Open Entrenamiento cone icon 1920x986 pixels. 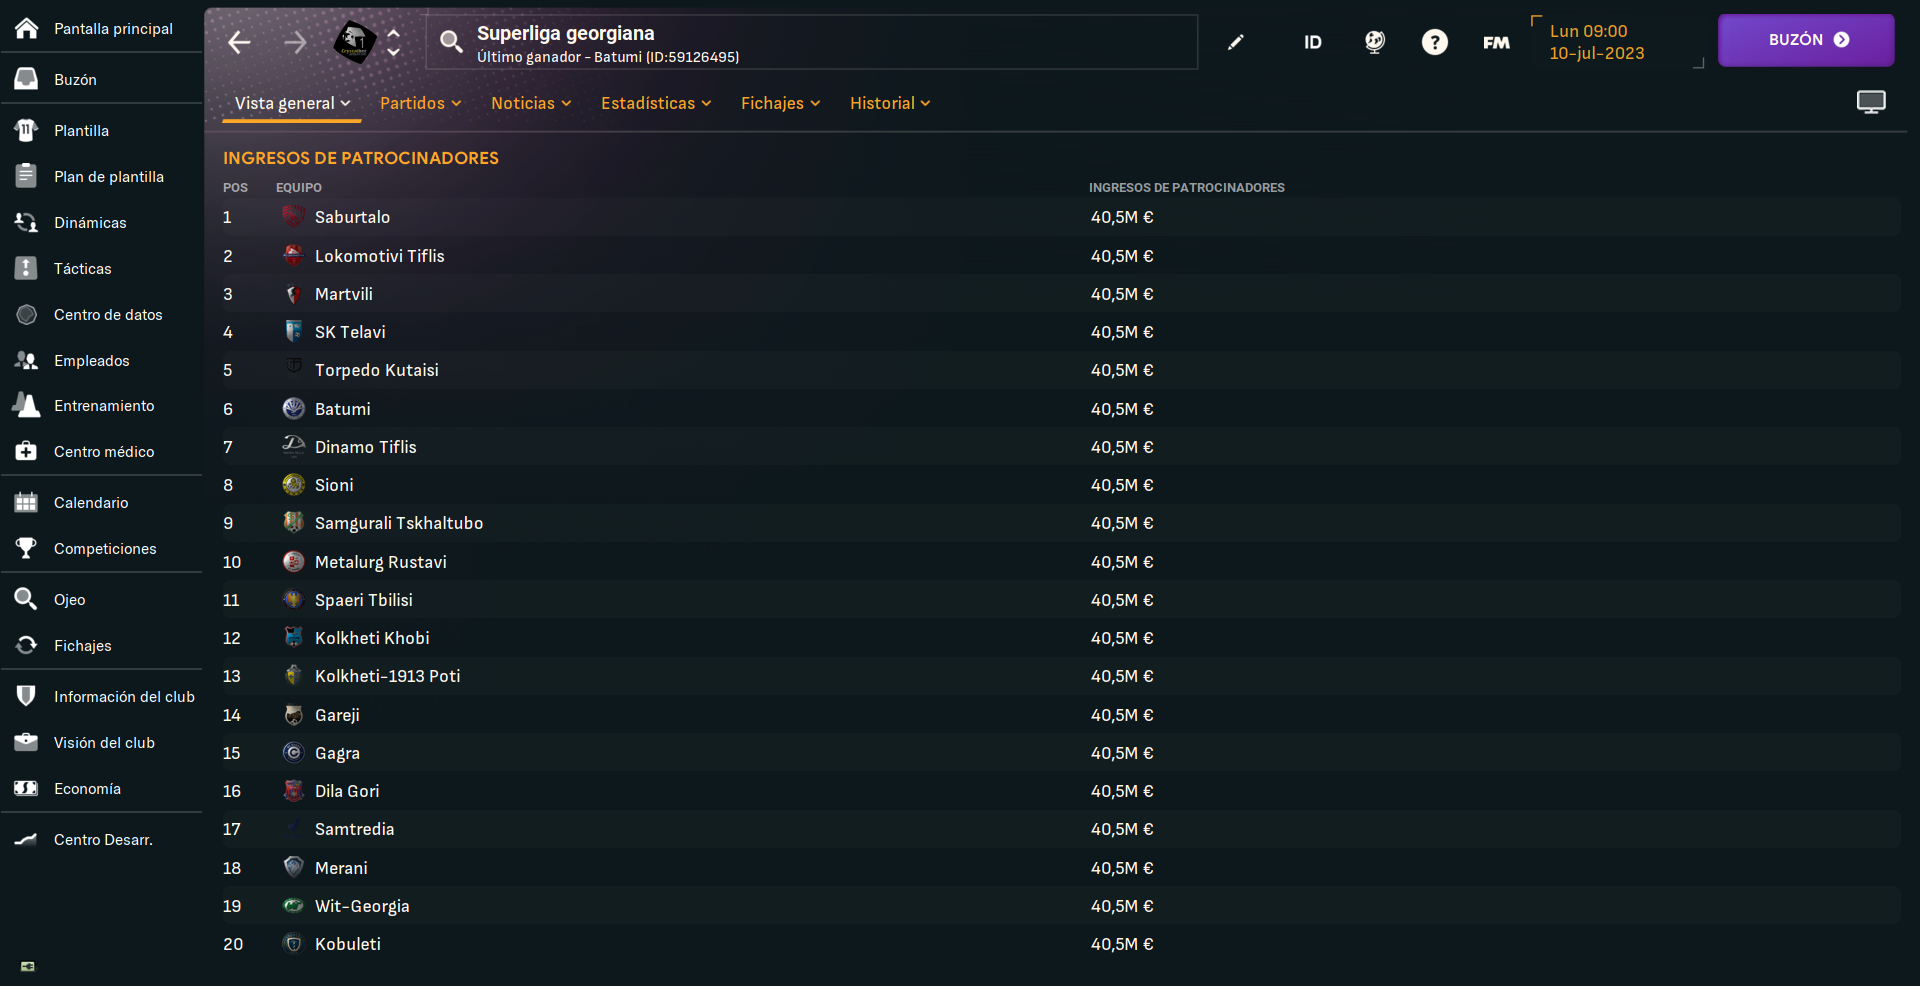27,405
